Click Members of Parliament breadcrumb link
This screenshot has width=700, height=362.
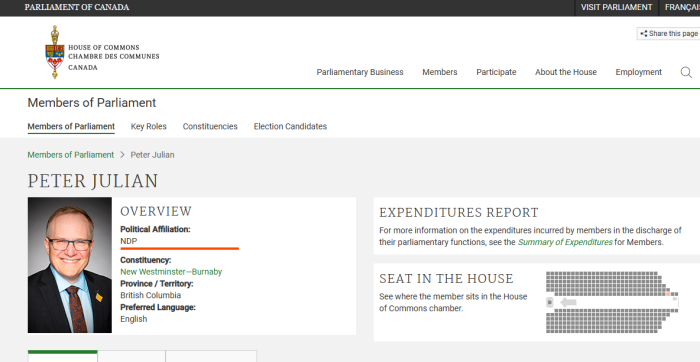[71, 155]
